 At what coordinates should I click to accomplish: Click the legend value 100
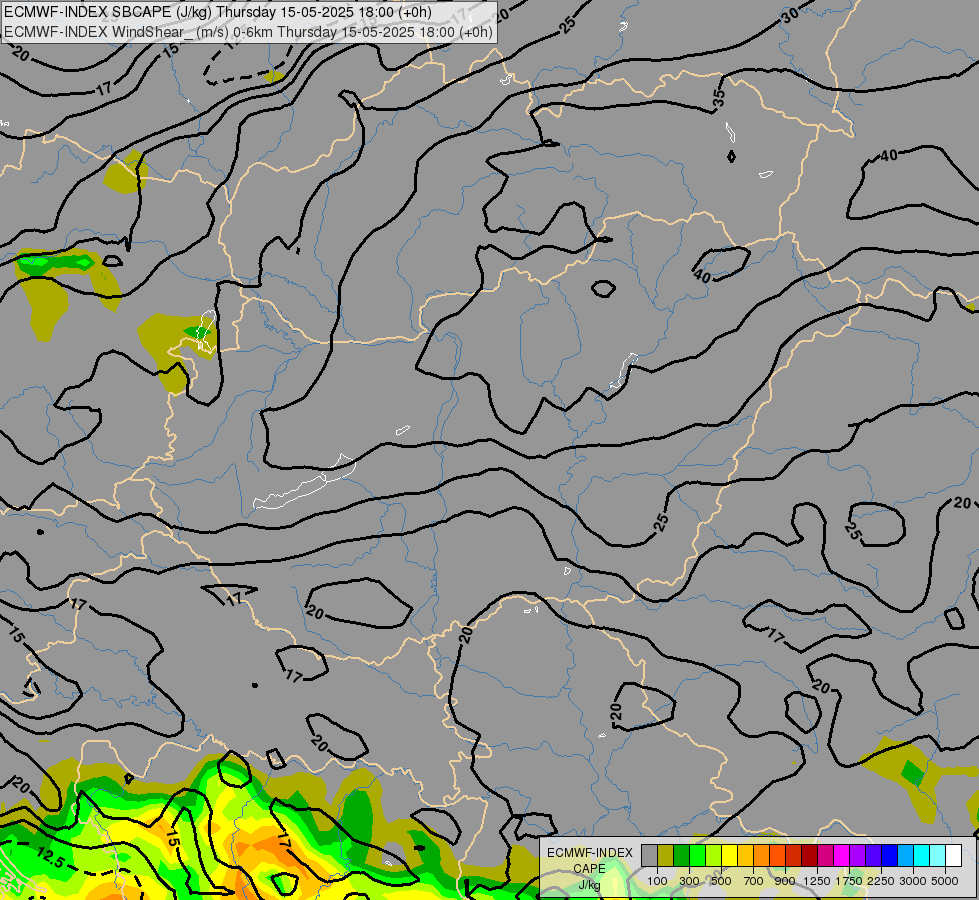click(x=657, y=881)
